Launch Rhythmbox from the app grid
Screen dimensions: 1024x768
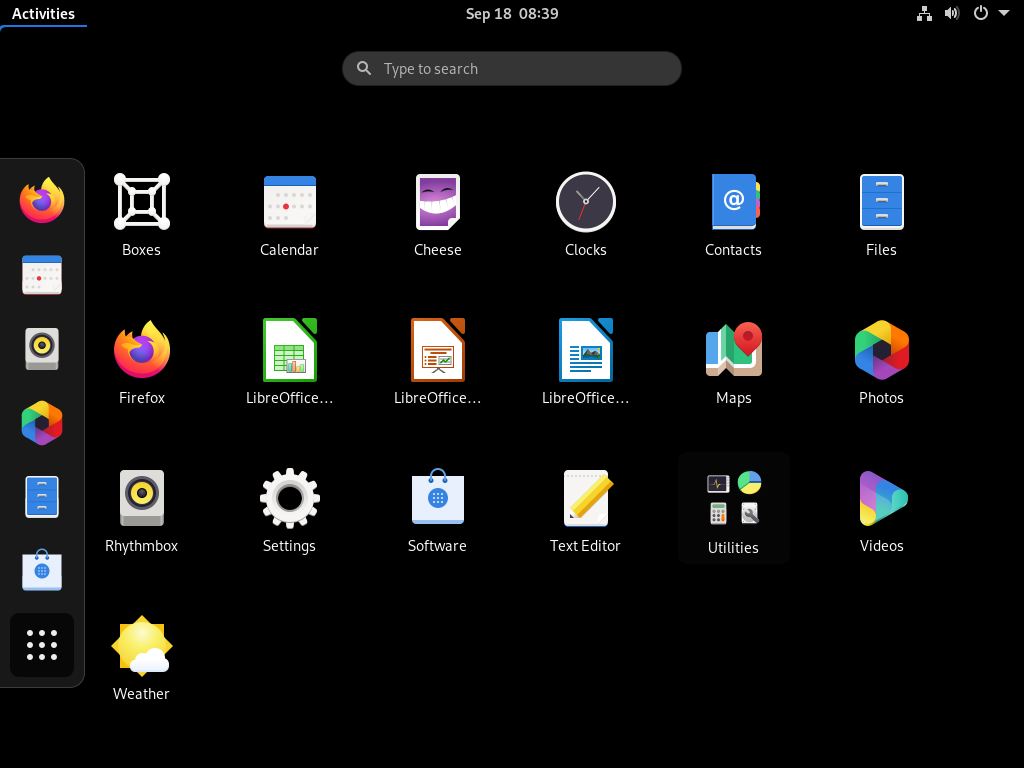click(142, 511)
